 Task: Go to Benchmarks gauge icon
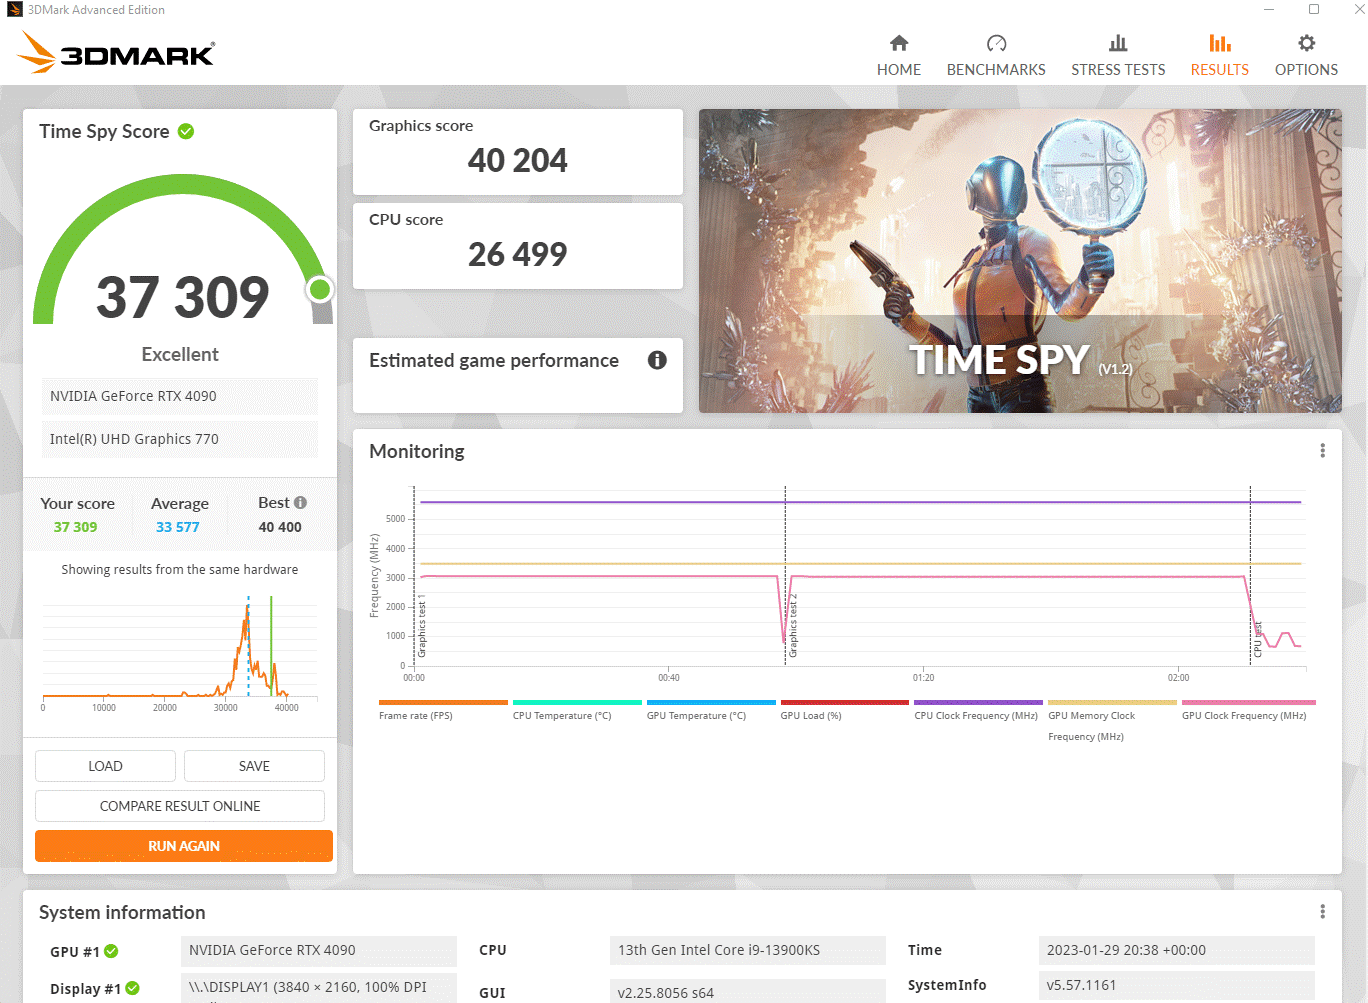(996, 43)
